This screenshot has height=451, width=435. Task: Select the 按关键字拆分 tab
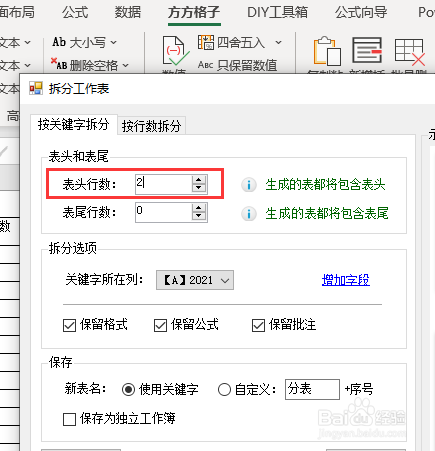coord(74,124)
